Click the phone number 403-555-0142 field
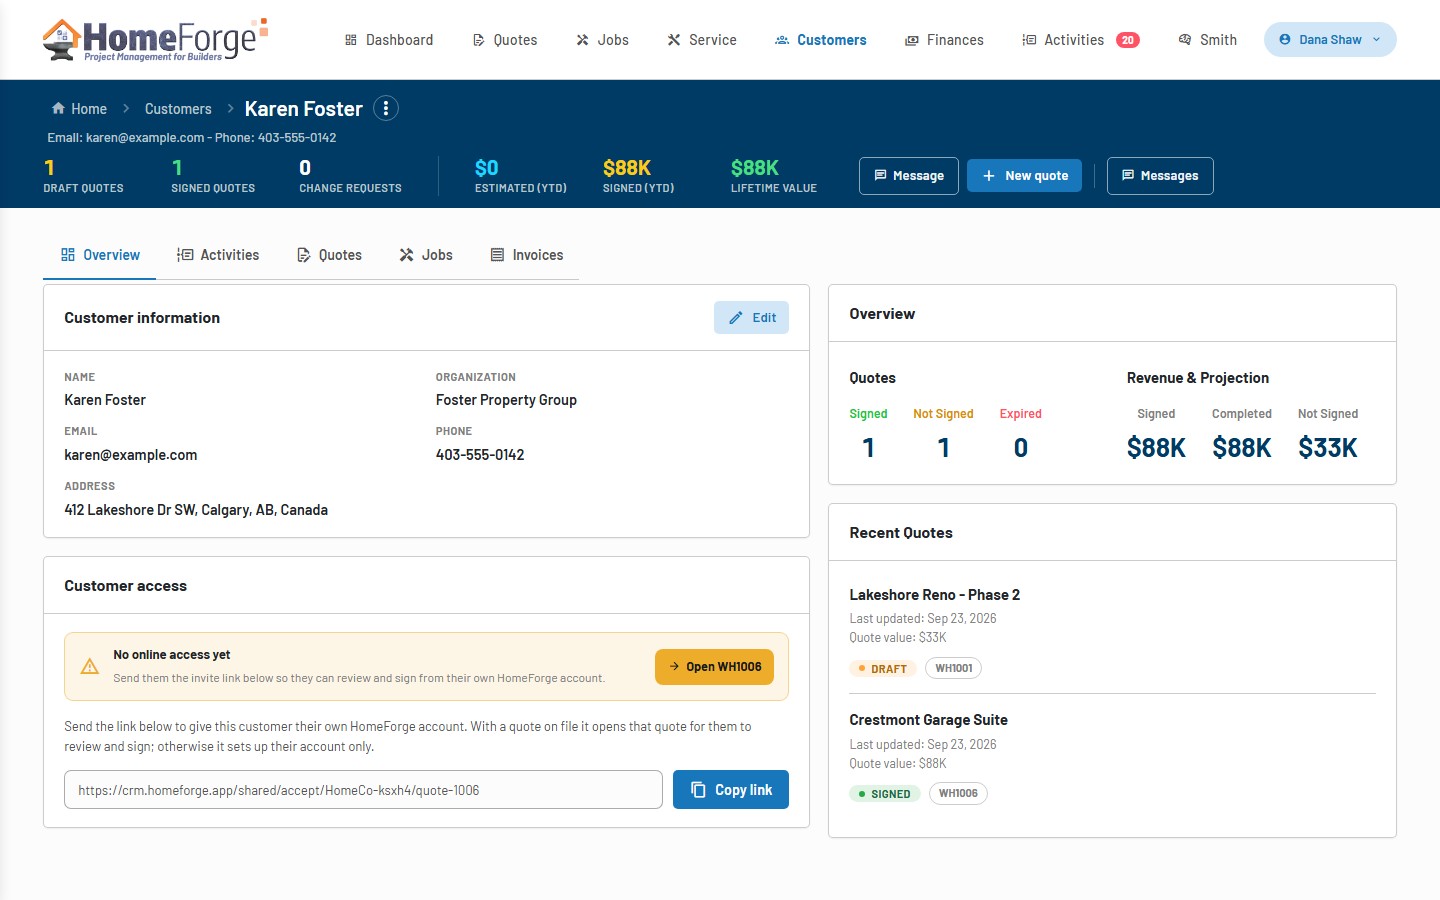The image size is (1440, 900). click(480, 455)
